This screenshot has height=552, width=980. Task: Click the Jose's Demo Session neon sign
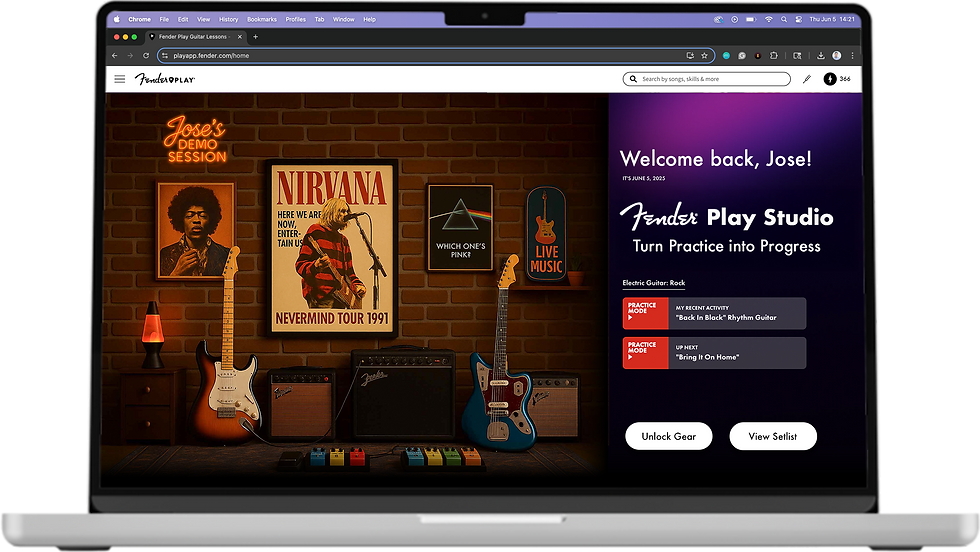(x=196, y=140)
